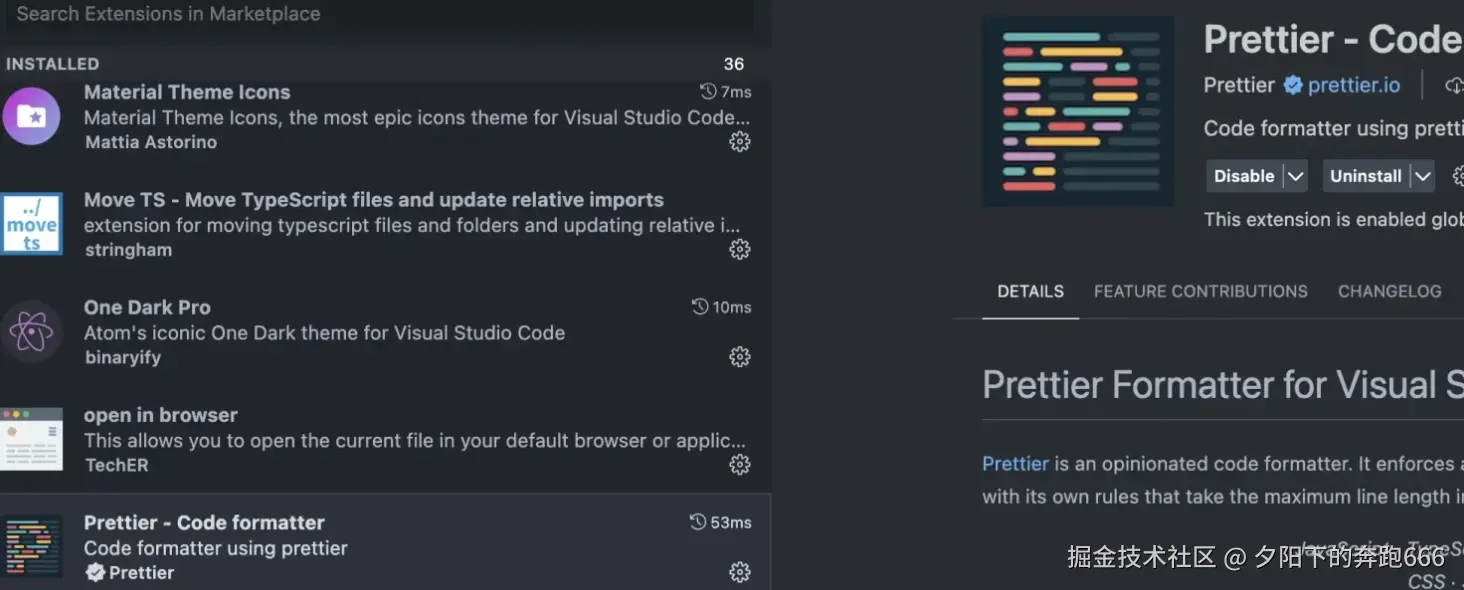Click the open in browser extension icon
1464x590 pixels.
pos(31,439)
